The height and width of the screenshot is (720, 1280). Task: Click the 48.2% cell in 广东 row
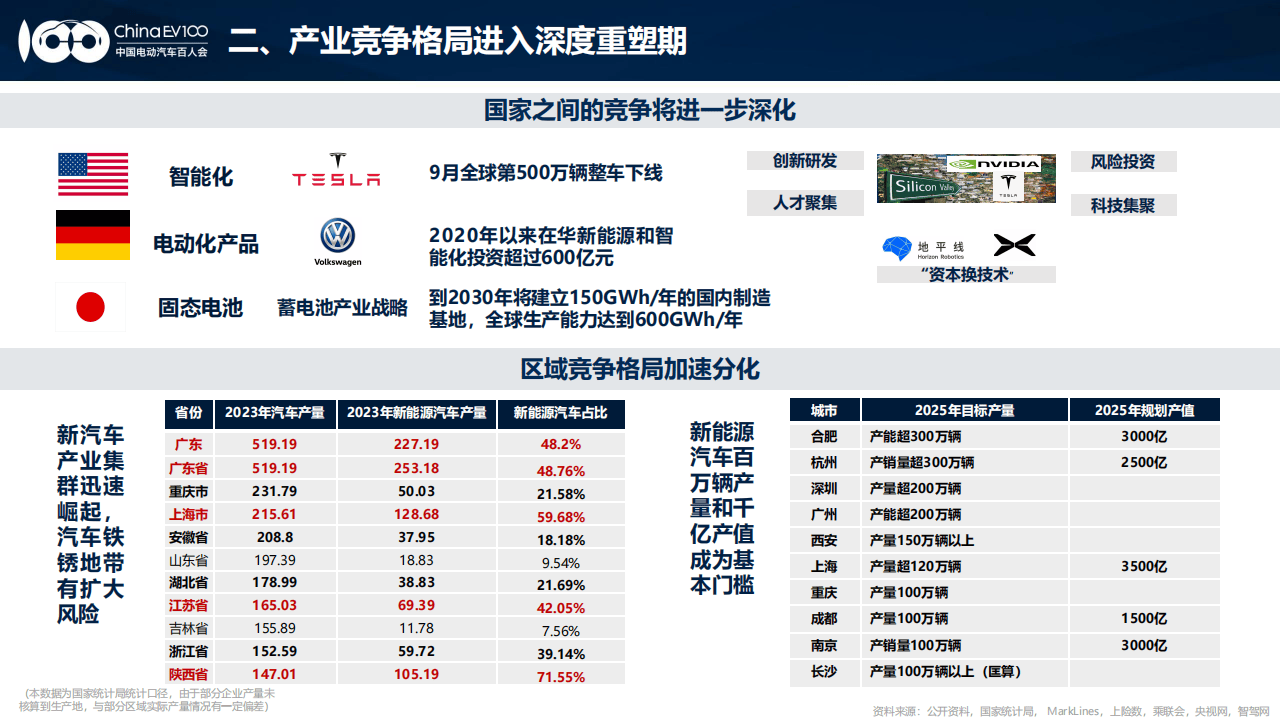(x=560, y=444)
